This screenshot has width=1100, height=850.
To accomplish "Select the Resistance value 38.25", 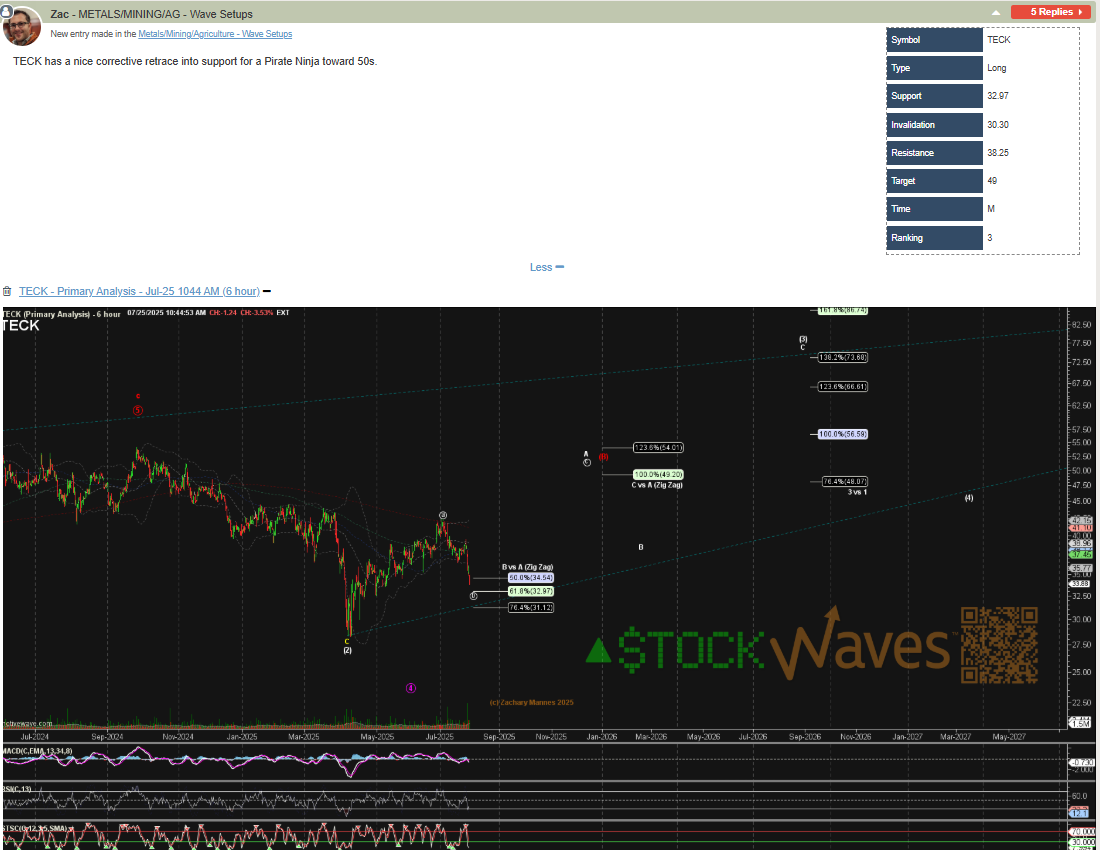I will pyautogui.click(x=998, y=153).
